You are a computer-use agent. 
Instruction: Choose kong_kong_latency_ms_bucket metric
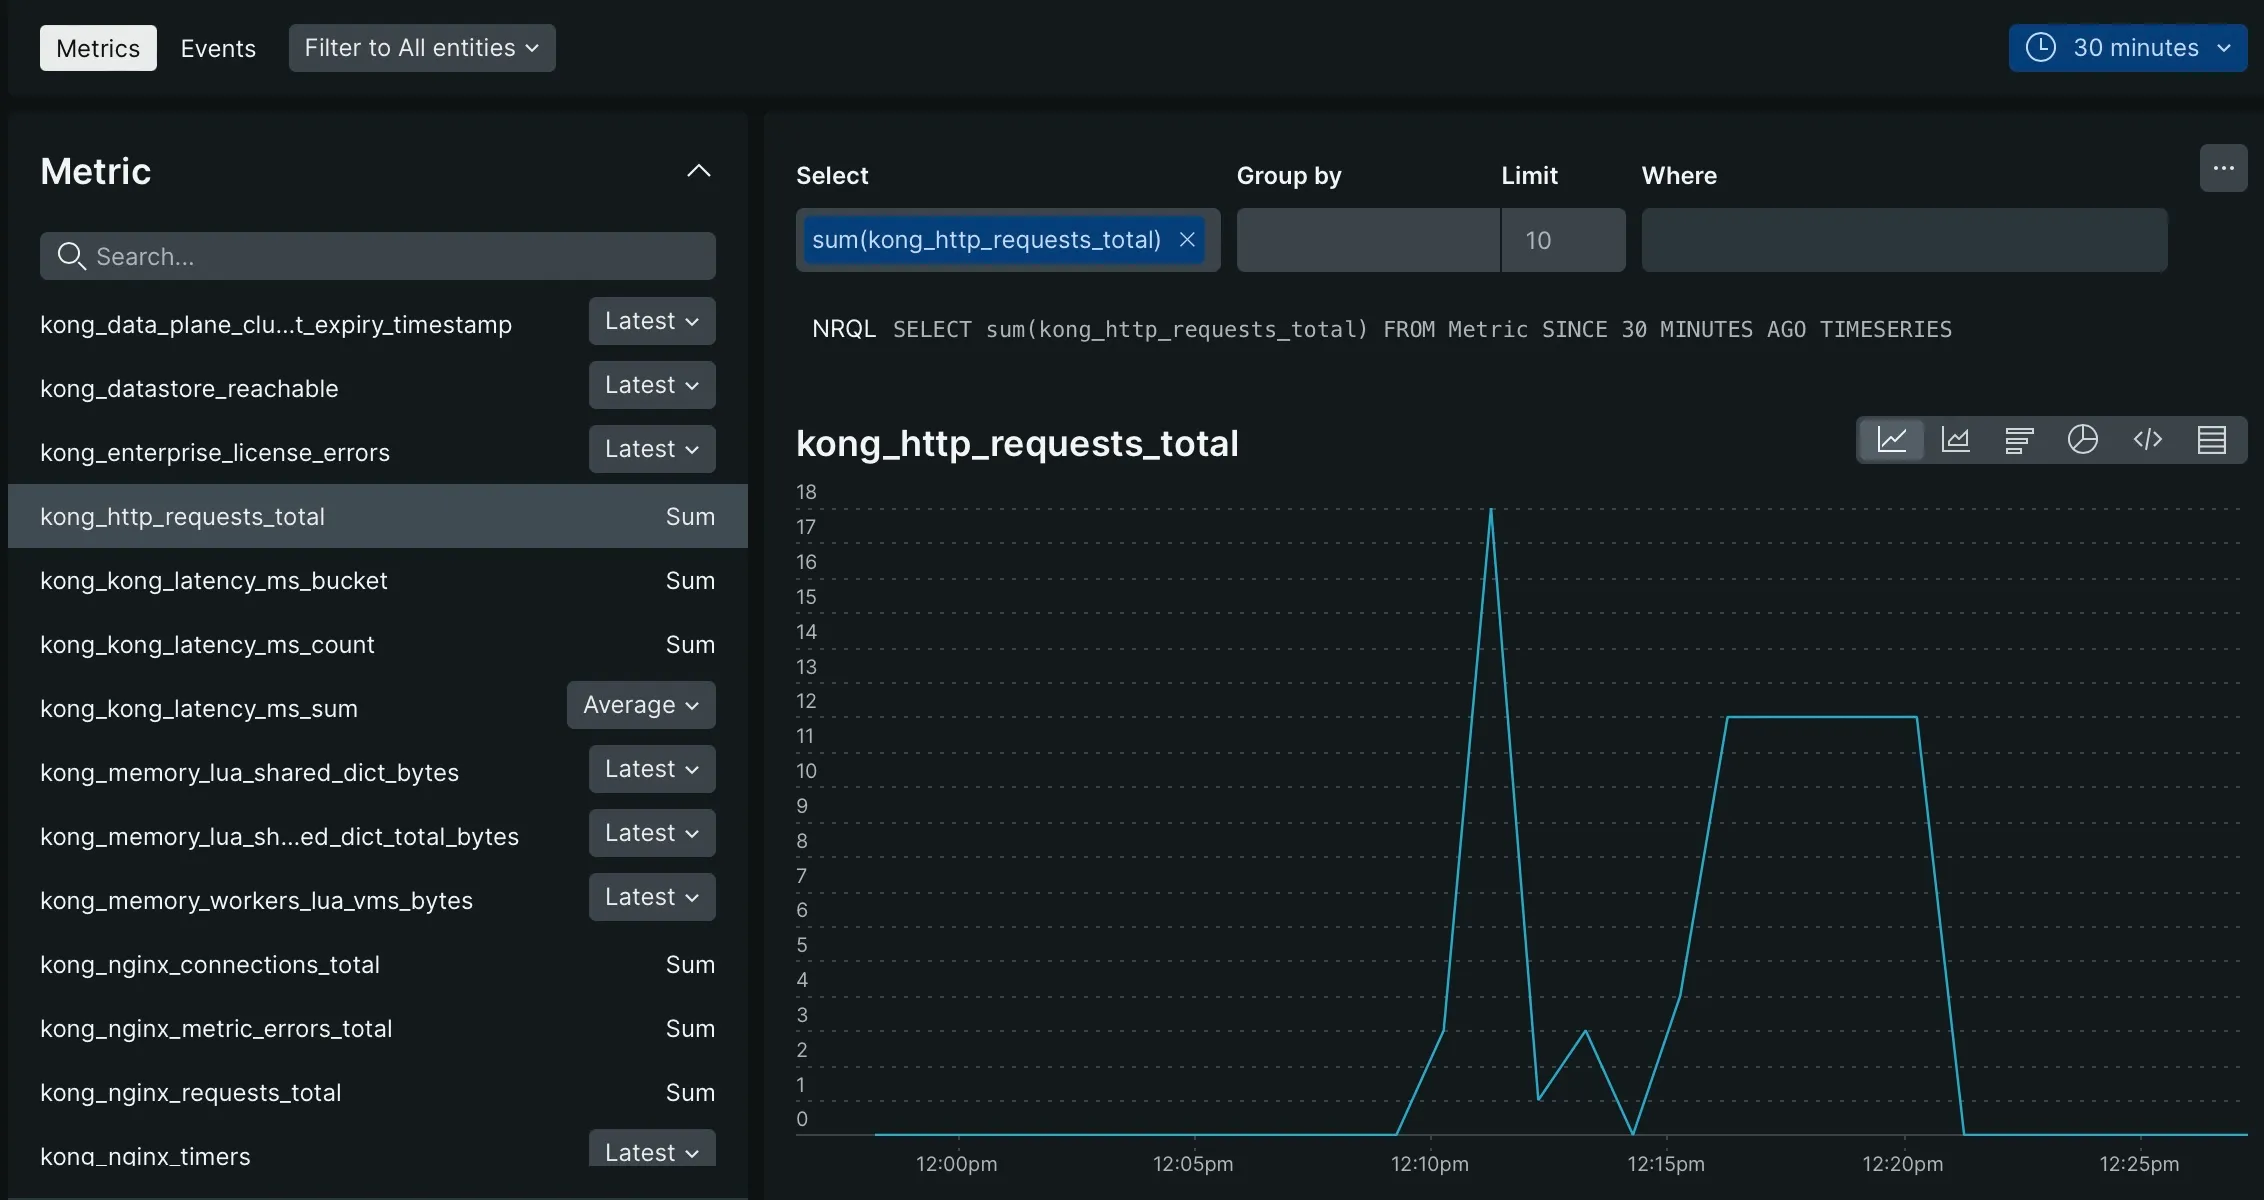[214, 581]
